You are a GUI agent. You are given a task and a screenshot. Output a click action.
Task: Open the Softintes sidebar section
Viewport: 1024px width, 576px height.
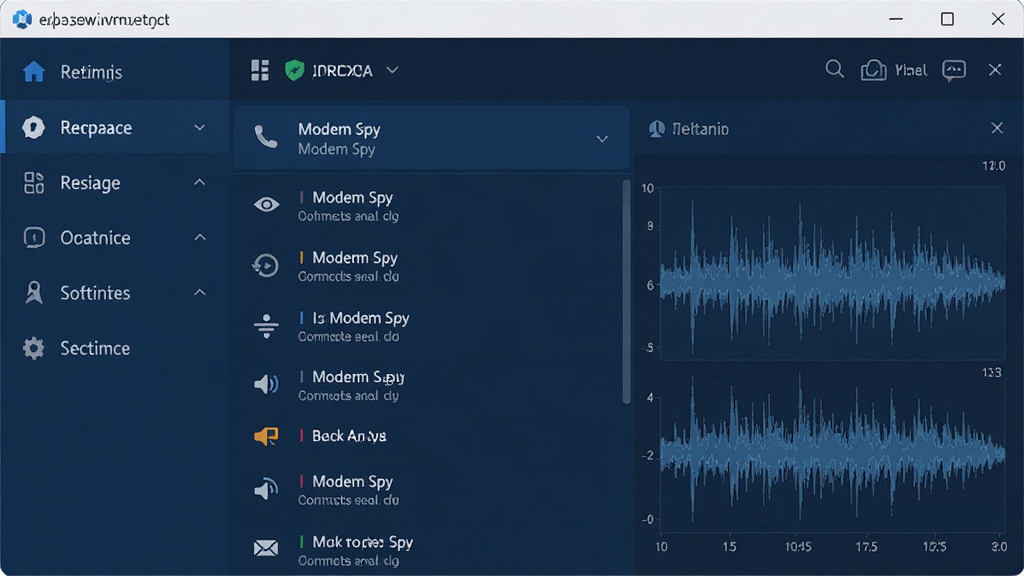click(x=114, y=293)
